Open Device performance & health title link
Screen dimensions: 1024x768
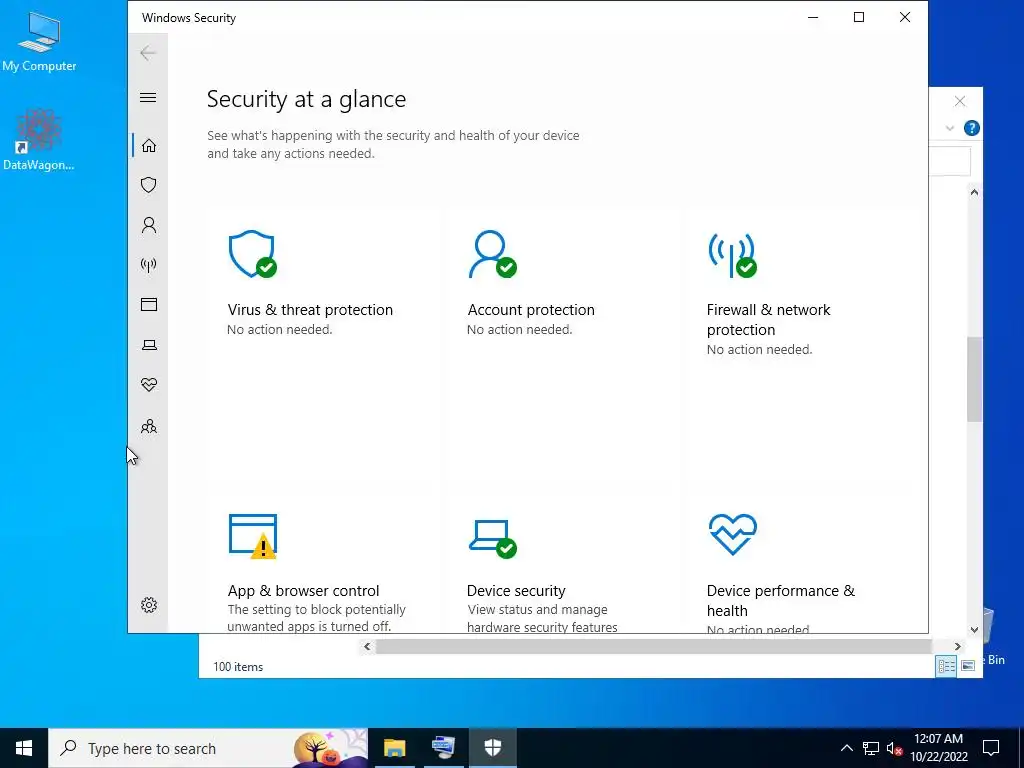coord(780,600)
